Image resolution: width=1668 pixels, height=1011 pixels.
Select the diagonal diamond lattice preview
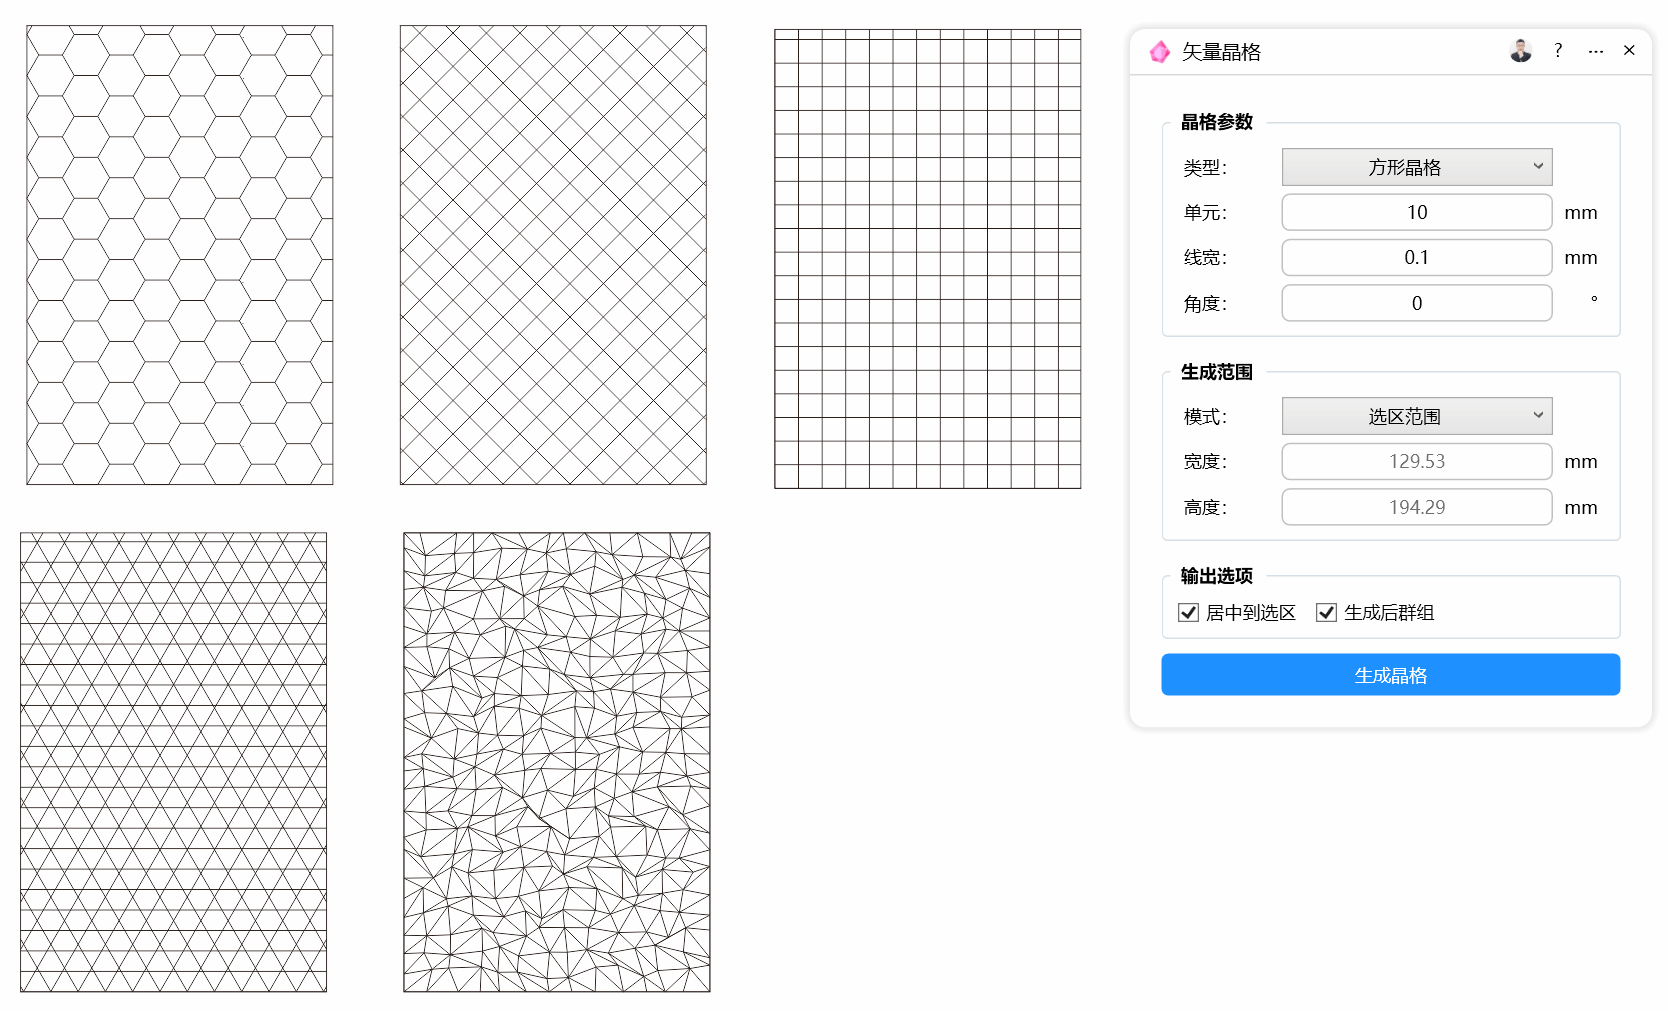[x=553, y=255]
